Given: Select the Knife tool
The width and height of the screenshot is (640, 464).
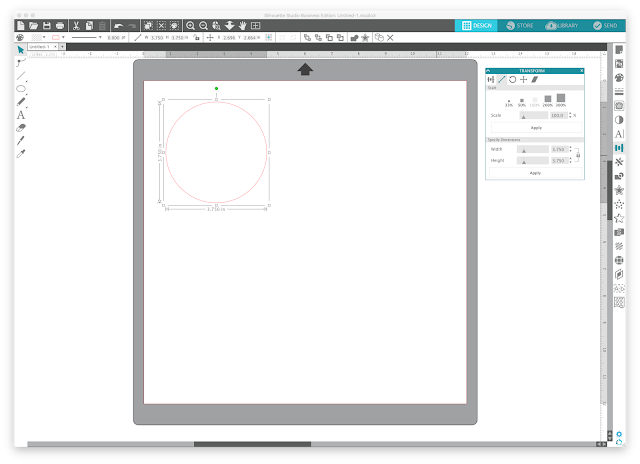Looking at the screenshot, I should coord(21,141).
